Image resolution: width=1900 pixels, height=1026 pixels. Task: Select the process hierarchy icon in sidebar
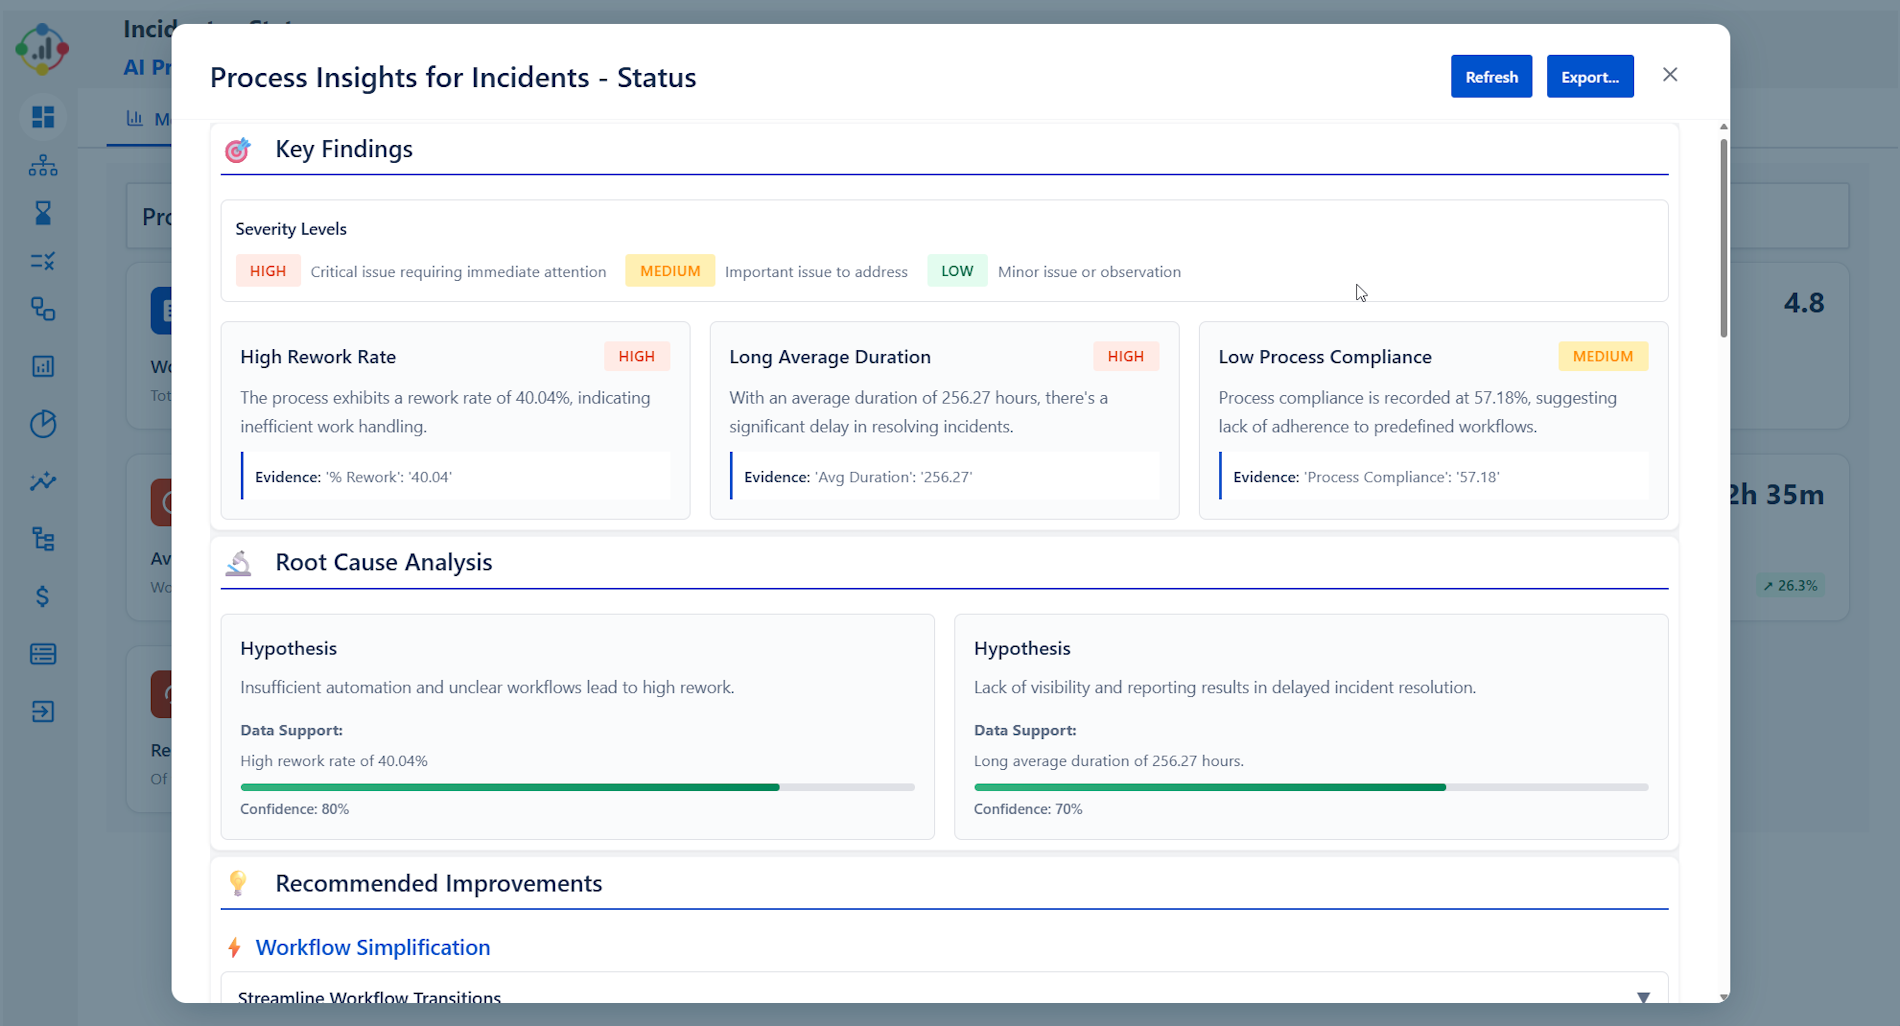(43, 165)
